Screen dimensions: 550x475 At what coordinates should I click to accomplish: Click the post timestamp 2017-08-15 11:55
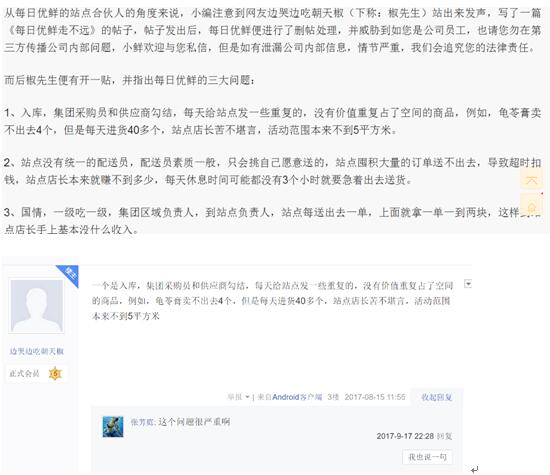pos(375,397)
